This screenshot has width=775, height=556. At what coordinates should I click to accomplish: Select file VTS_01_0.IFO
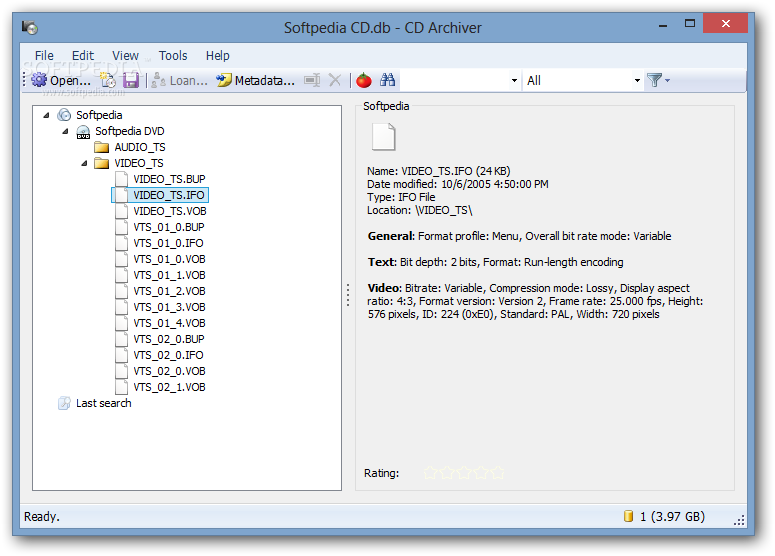point(168,243)
